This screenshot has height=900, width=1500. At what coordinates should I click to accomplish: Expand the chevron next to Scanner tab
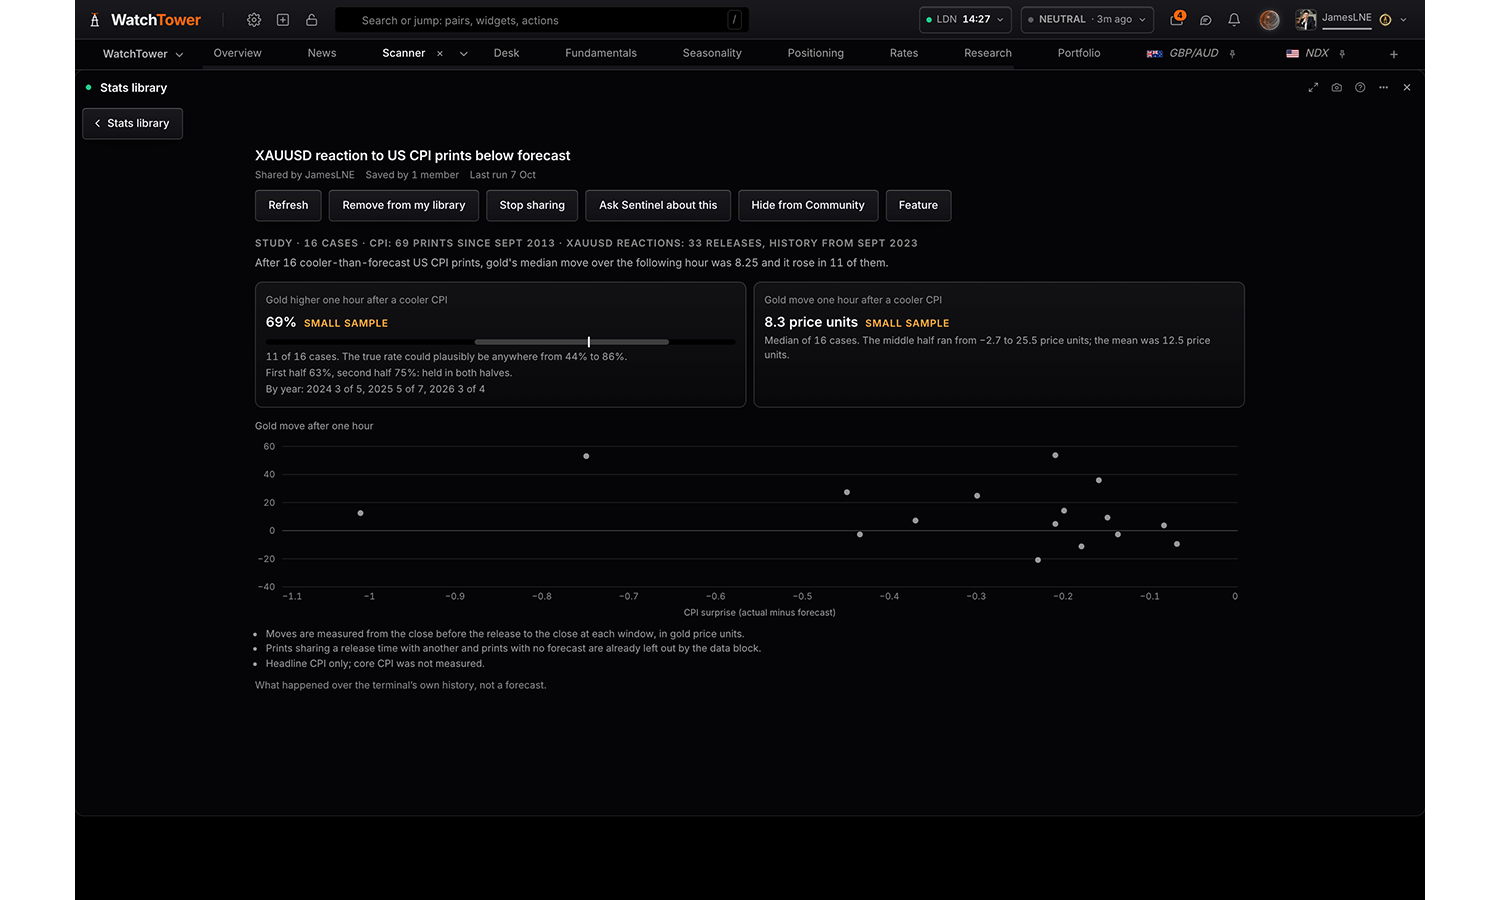464,54
